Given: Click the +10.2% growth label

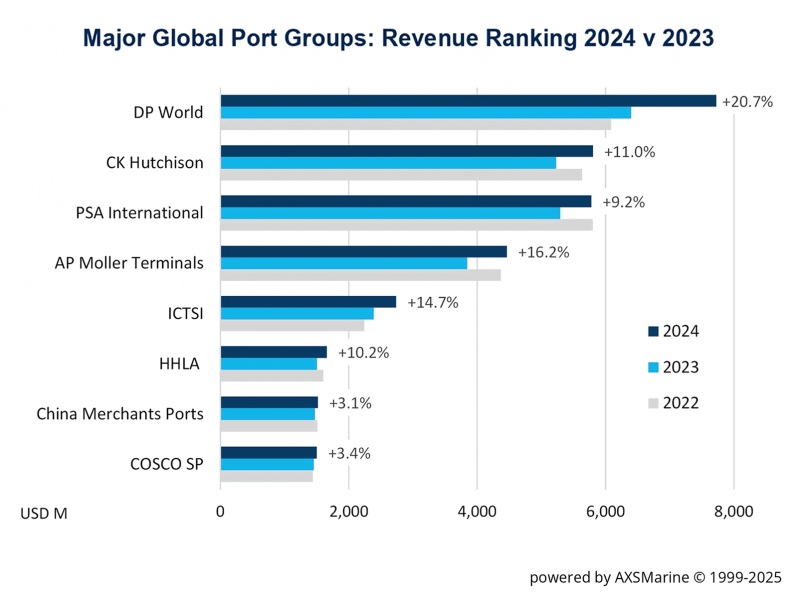Looking at the screenshot, I should coord(363,353).
